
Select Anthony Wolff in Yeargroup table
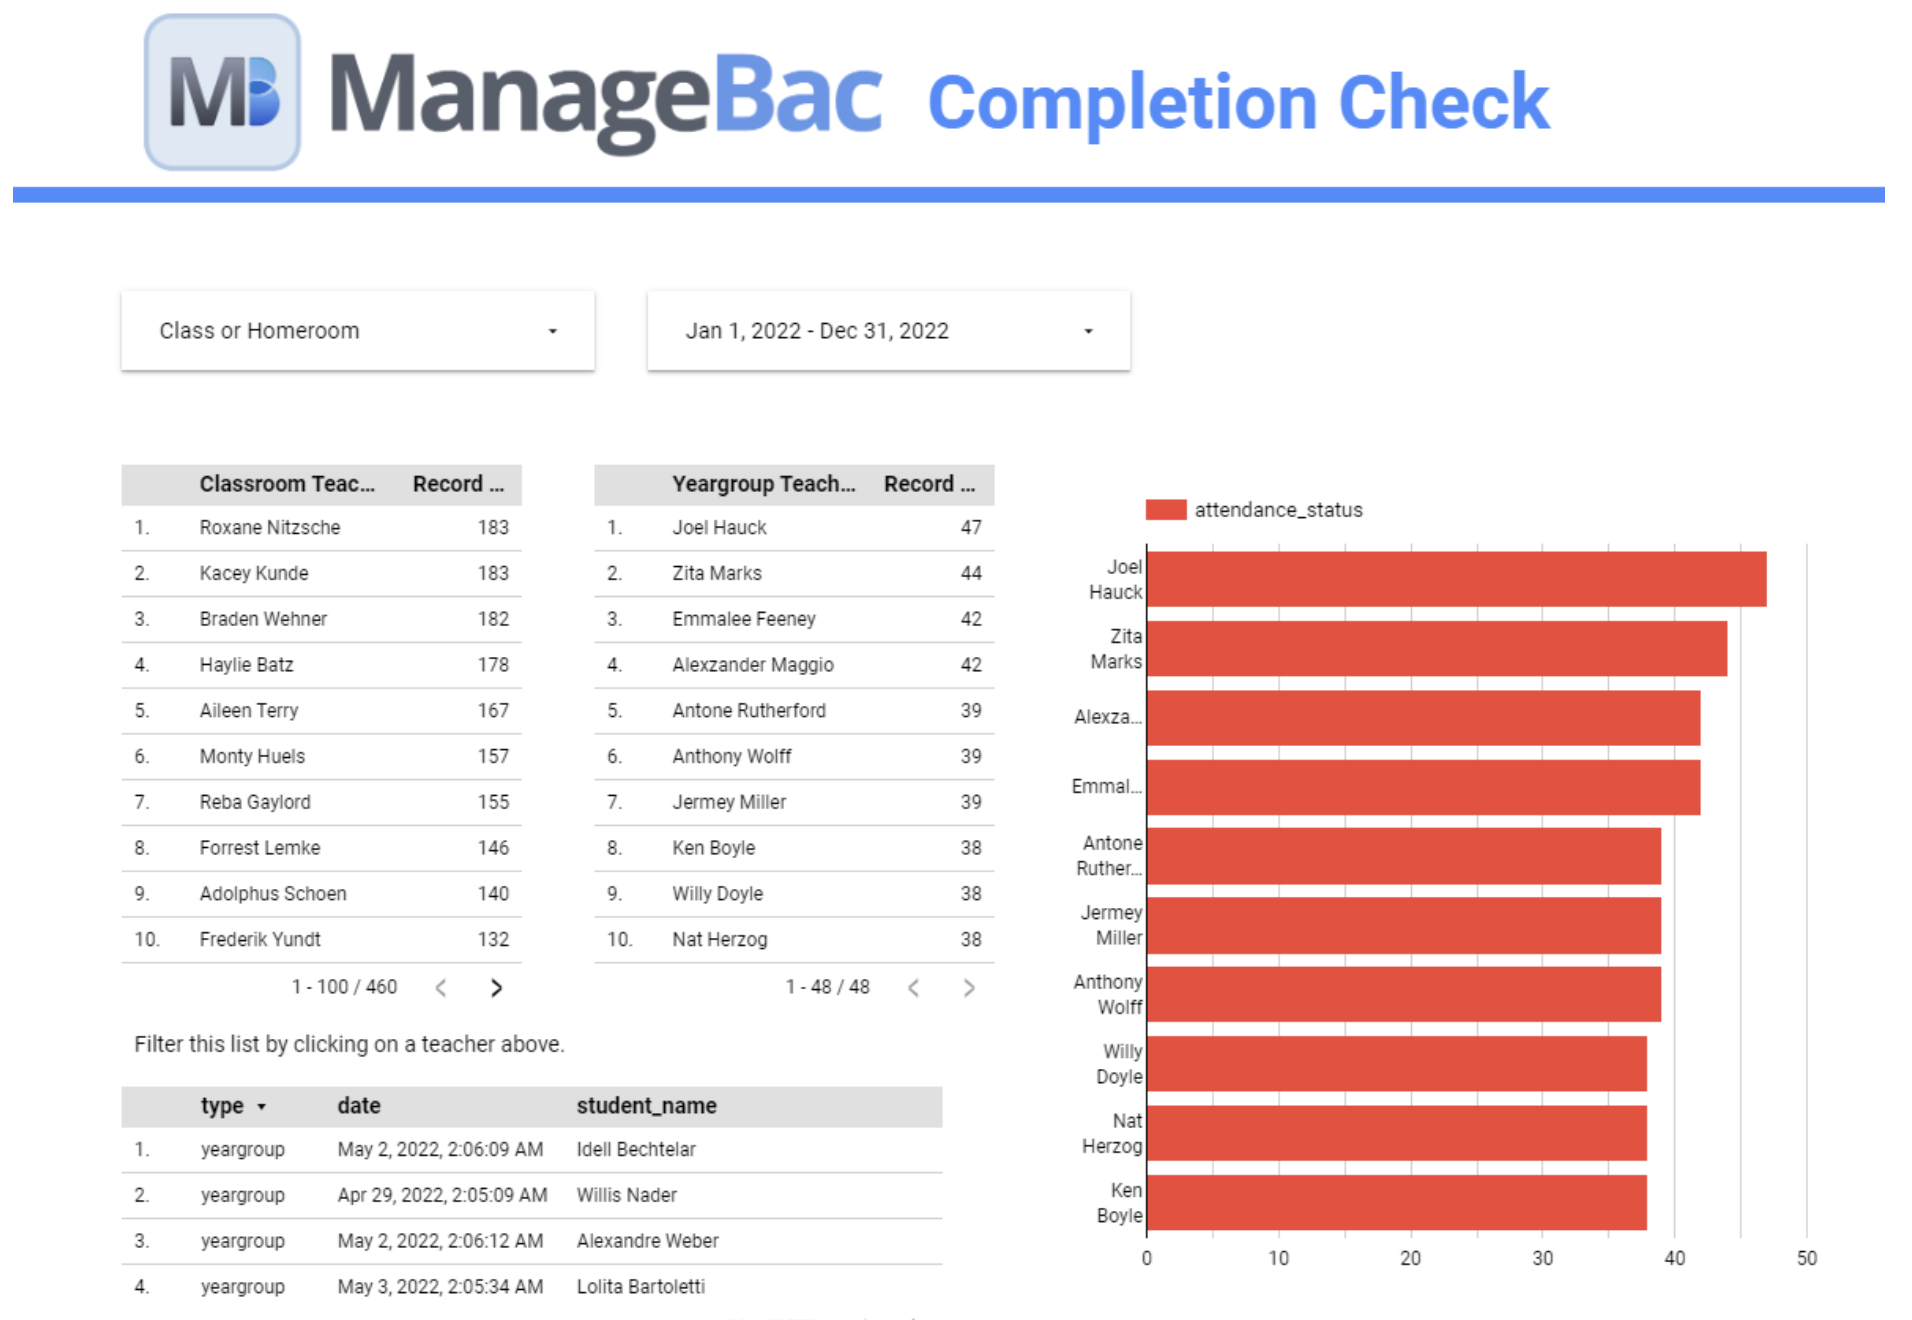coord(794,757)
